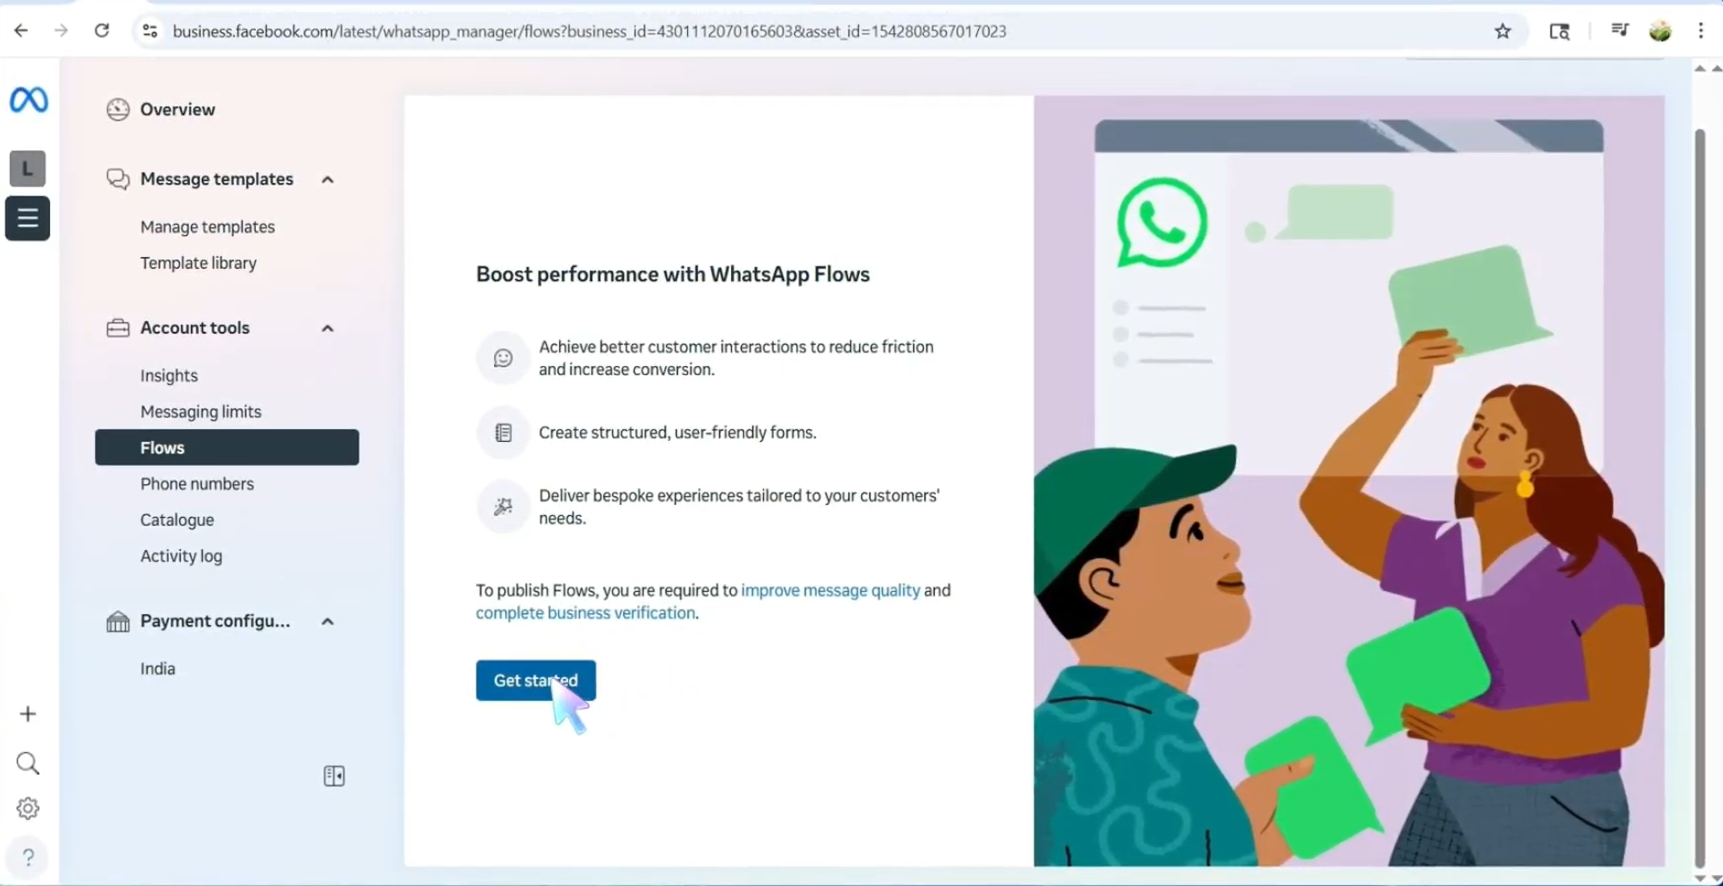The width and height of the screenshot is (1723, 886).
Task: Open the help question mark icon
Action: point(28,857)
